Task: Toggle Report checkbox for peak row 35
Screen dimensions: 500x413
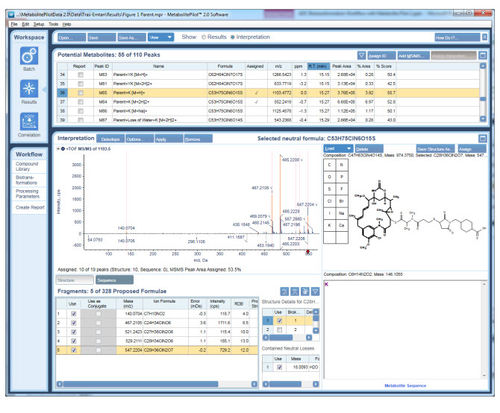Action: point(80,84)
